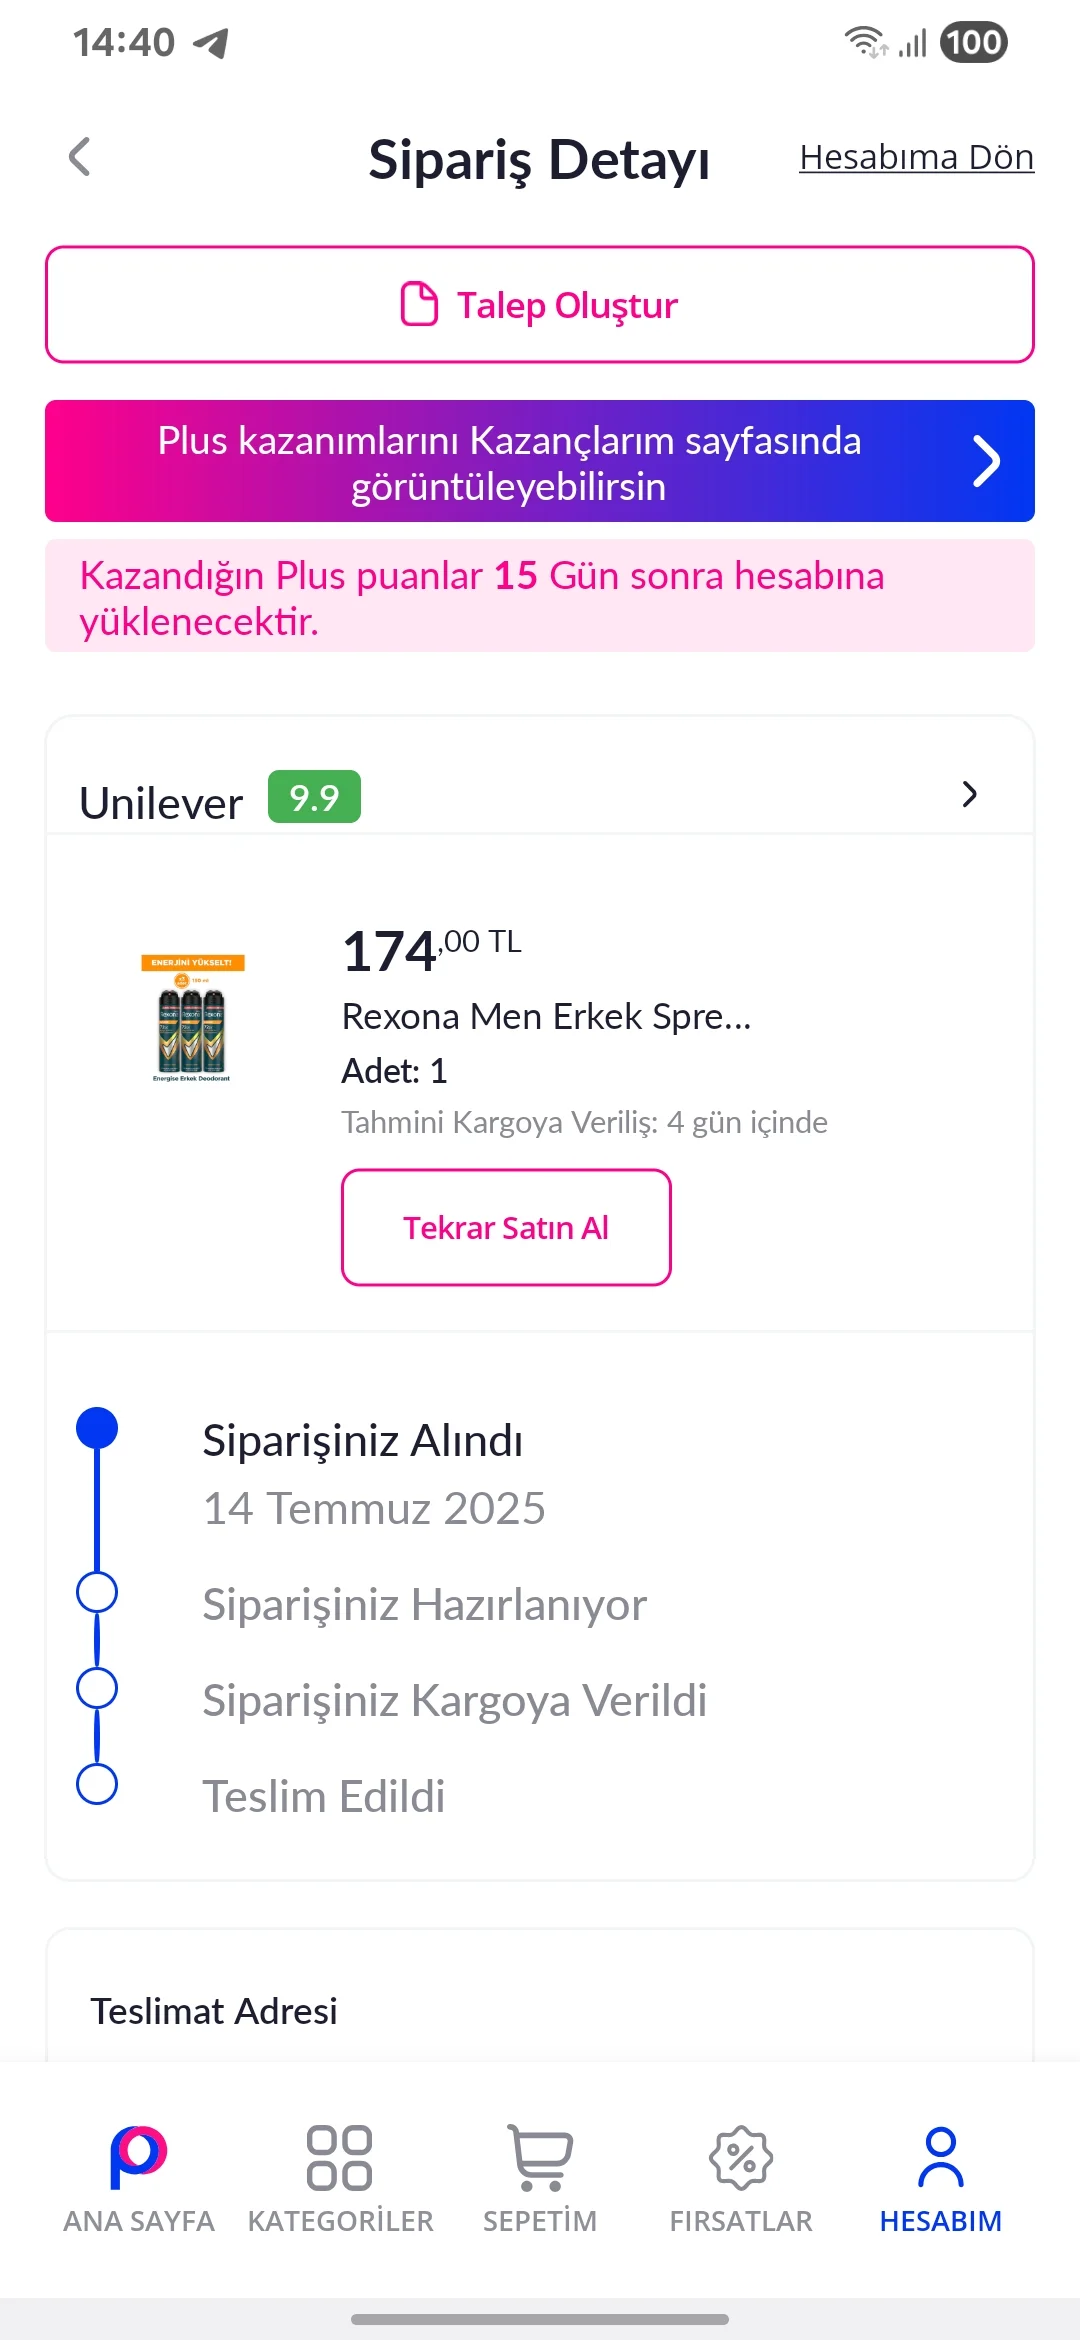Tap the Unilever seller name
1080x2340 pixels.
point(161,803)
